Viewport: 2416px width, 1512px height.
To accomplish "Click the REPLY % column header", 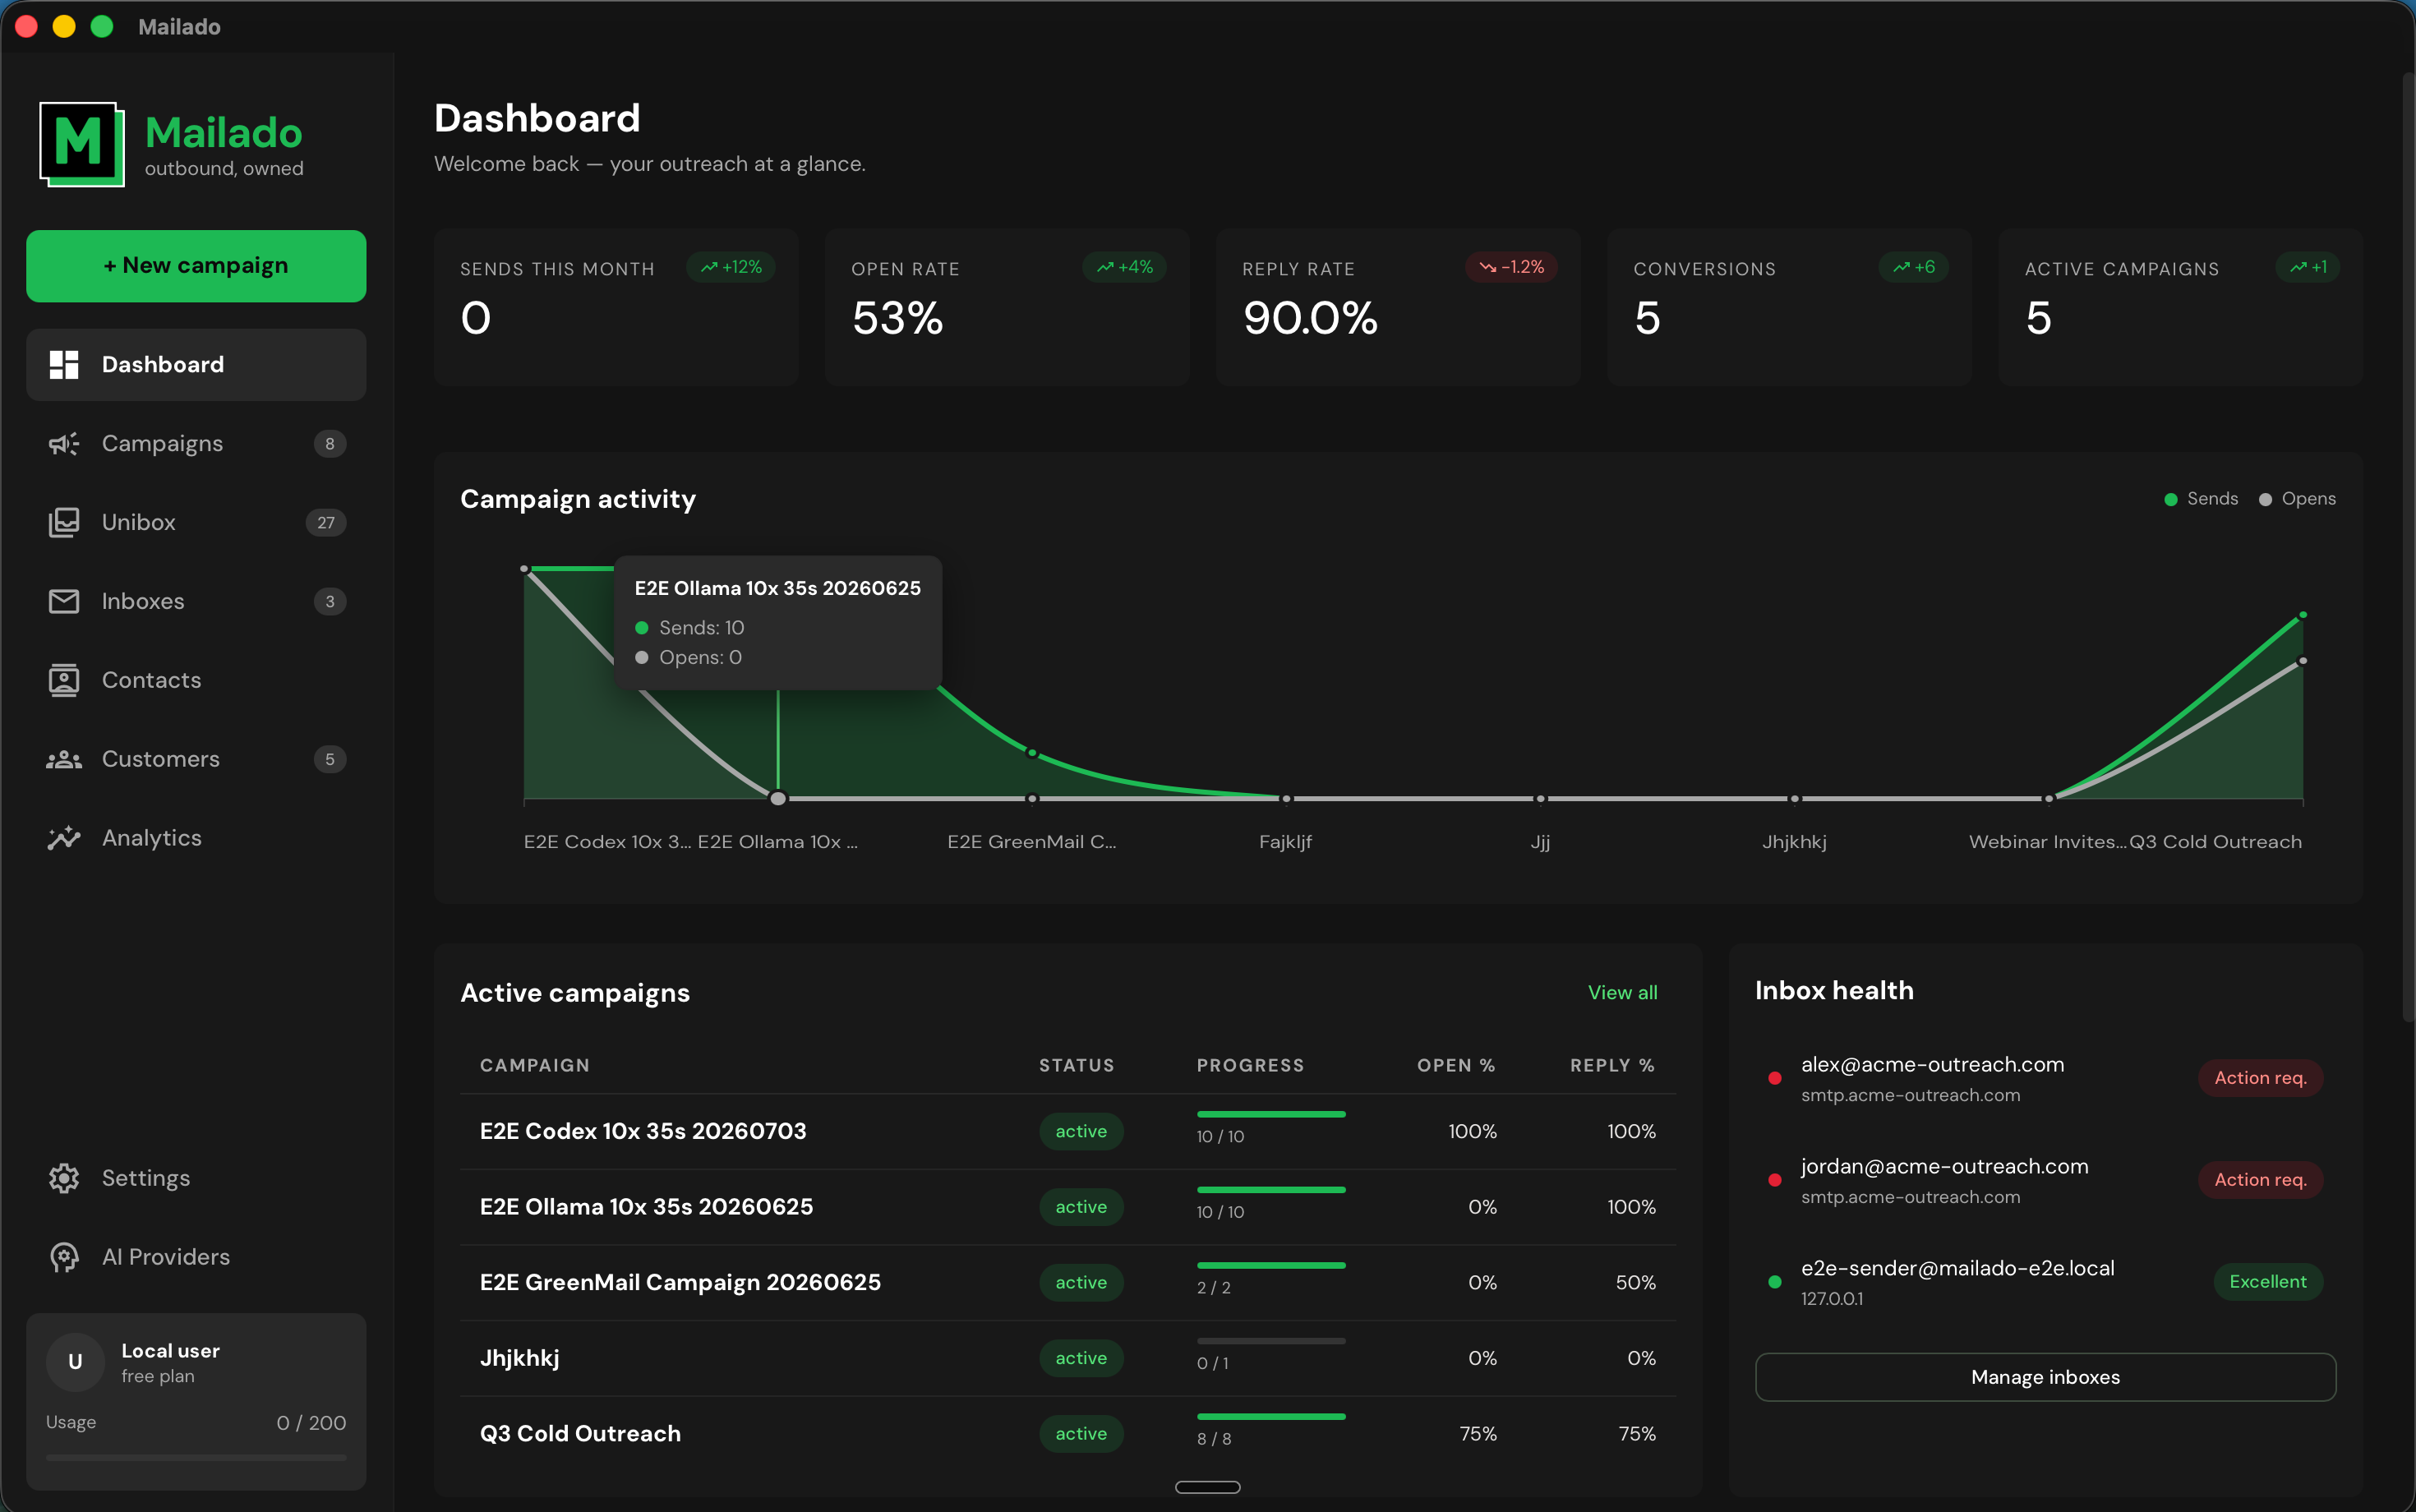I will [1612, 1066].
